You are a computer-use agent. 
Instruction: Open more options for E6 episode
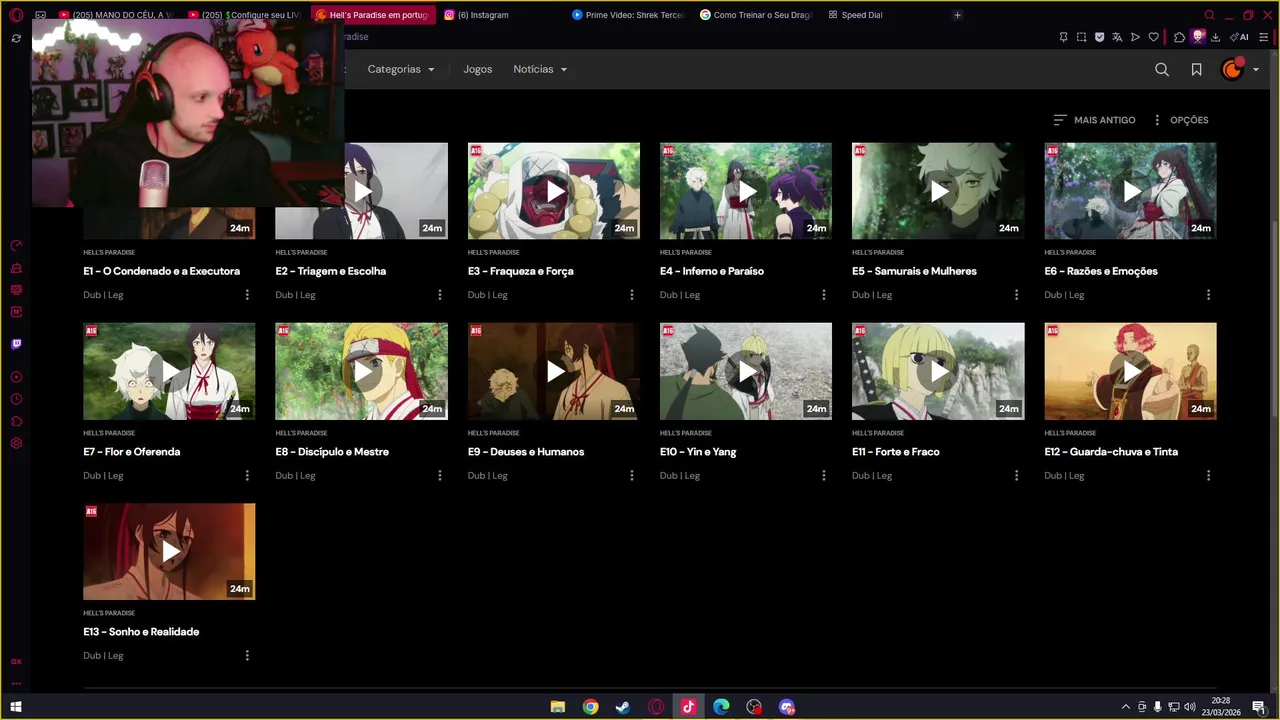1208,295
